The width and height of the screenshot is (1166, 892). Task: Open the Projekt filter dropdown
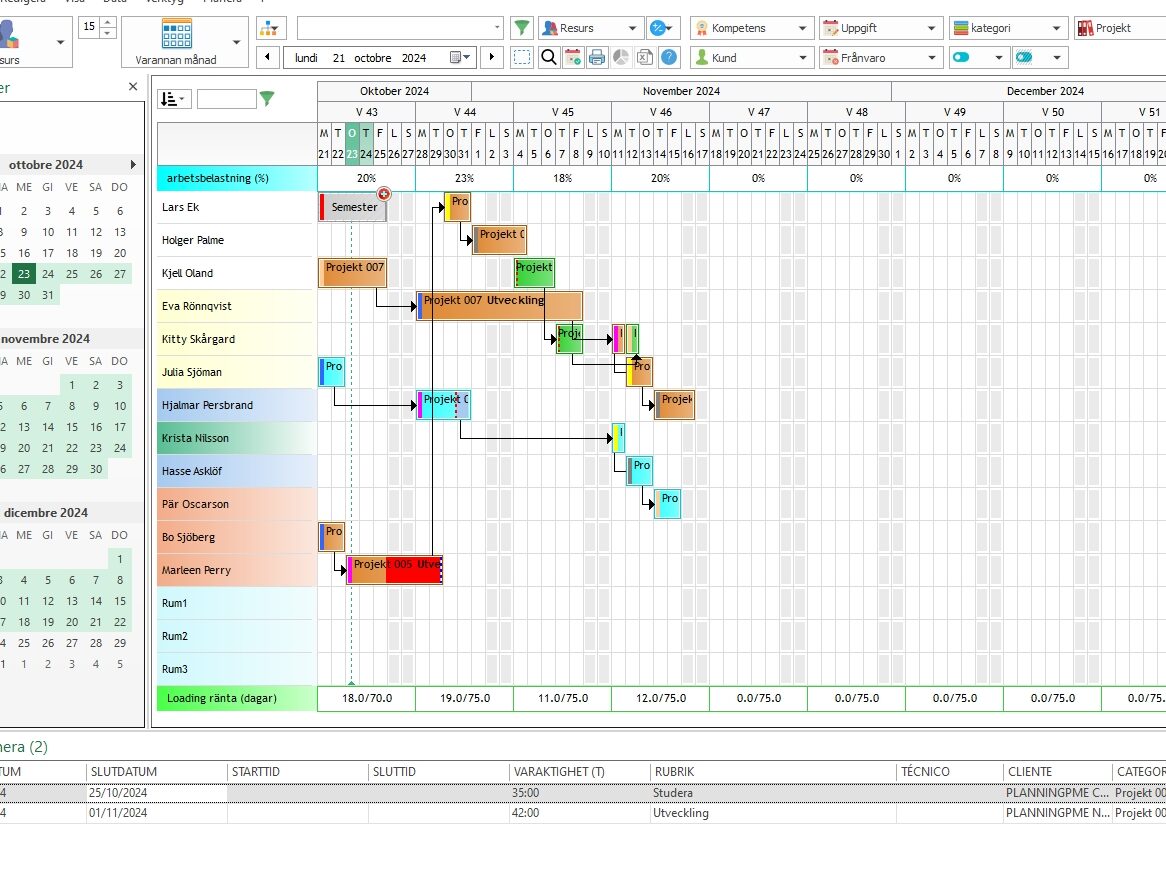pos(1120,28)
